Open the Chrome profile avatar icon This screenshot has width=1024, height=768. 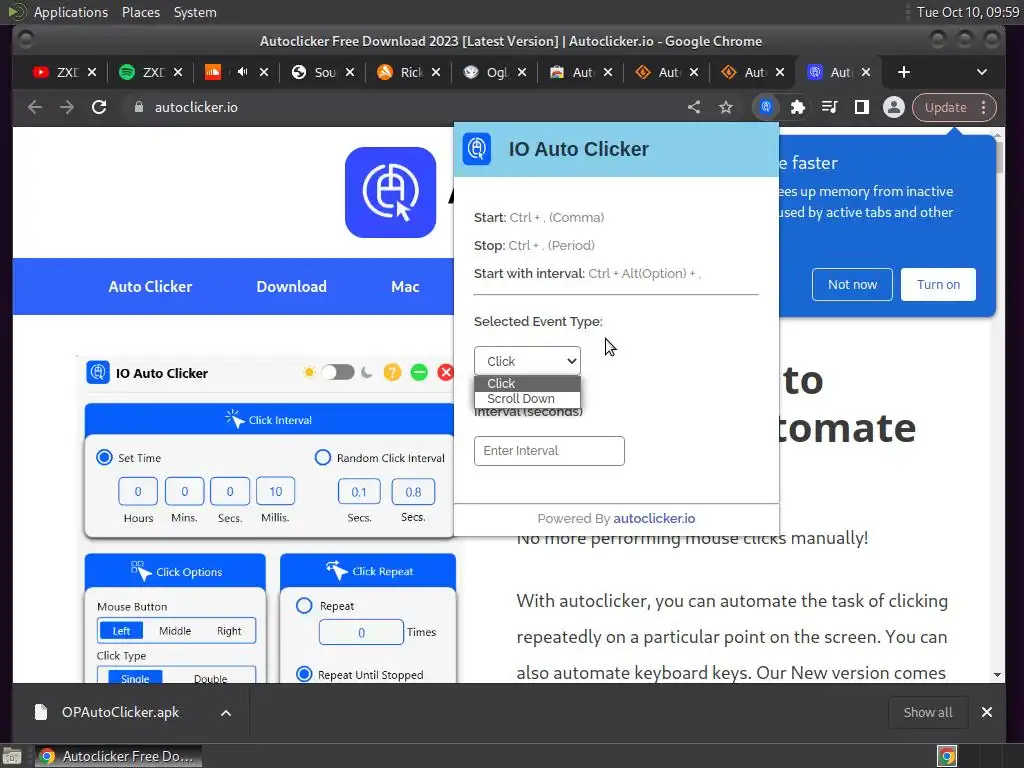click(893, 107)
